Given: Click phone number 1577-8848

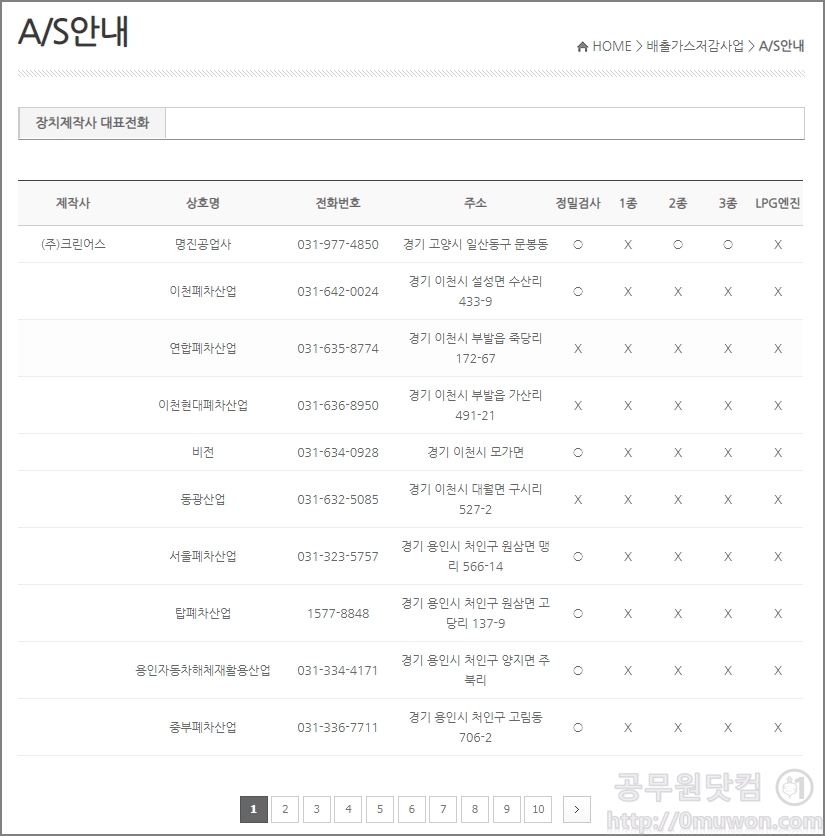Looking at the screenshot, I should tap(338, 614).
